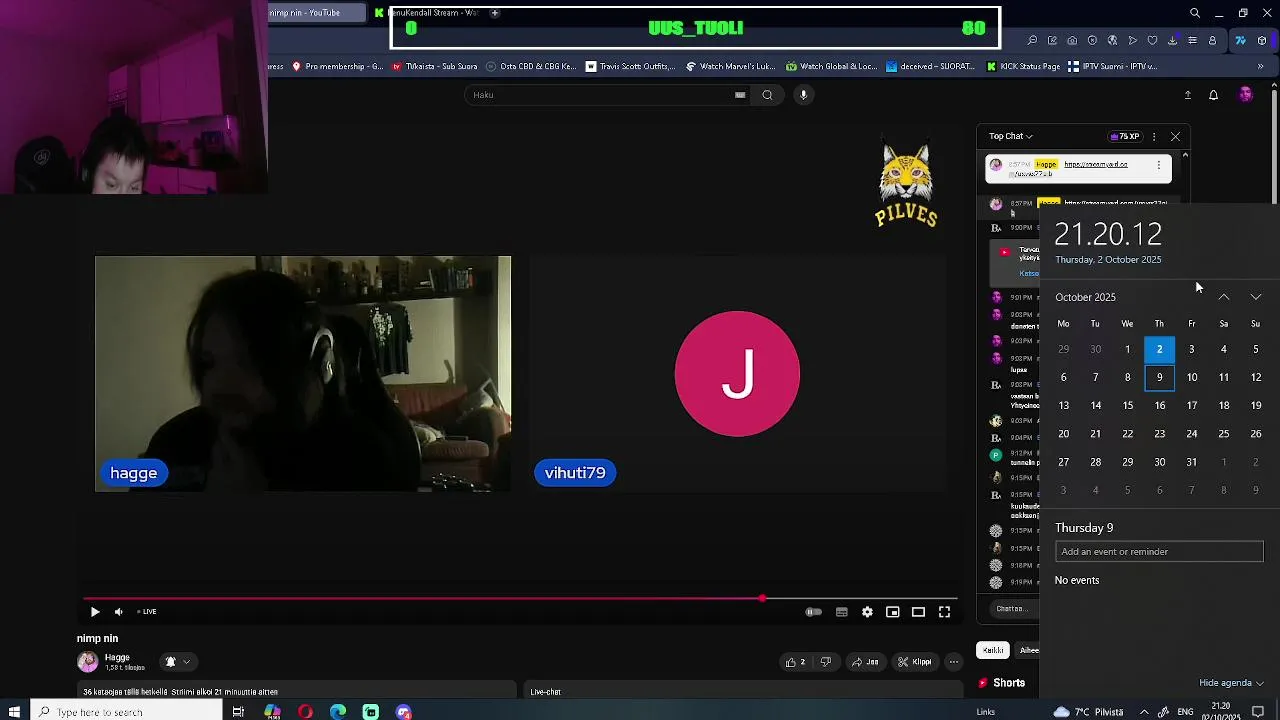Add page to favorites heart
Screen dimensions: 1280x720
(x=1152, y=40)
